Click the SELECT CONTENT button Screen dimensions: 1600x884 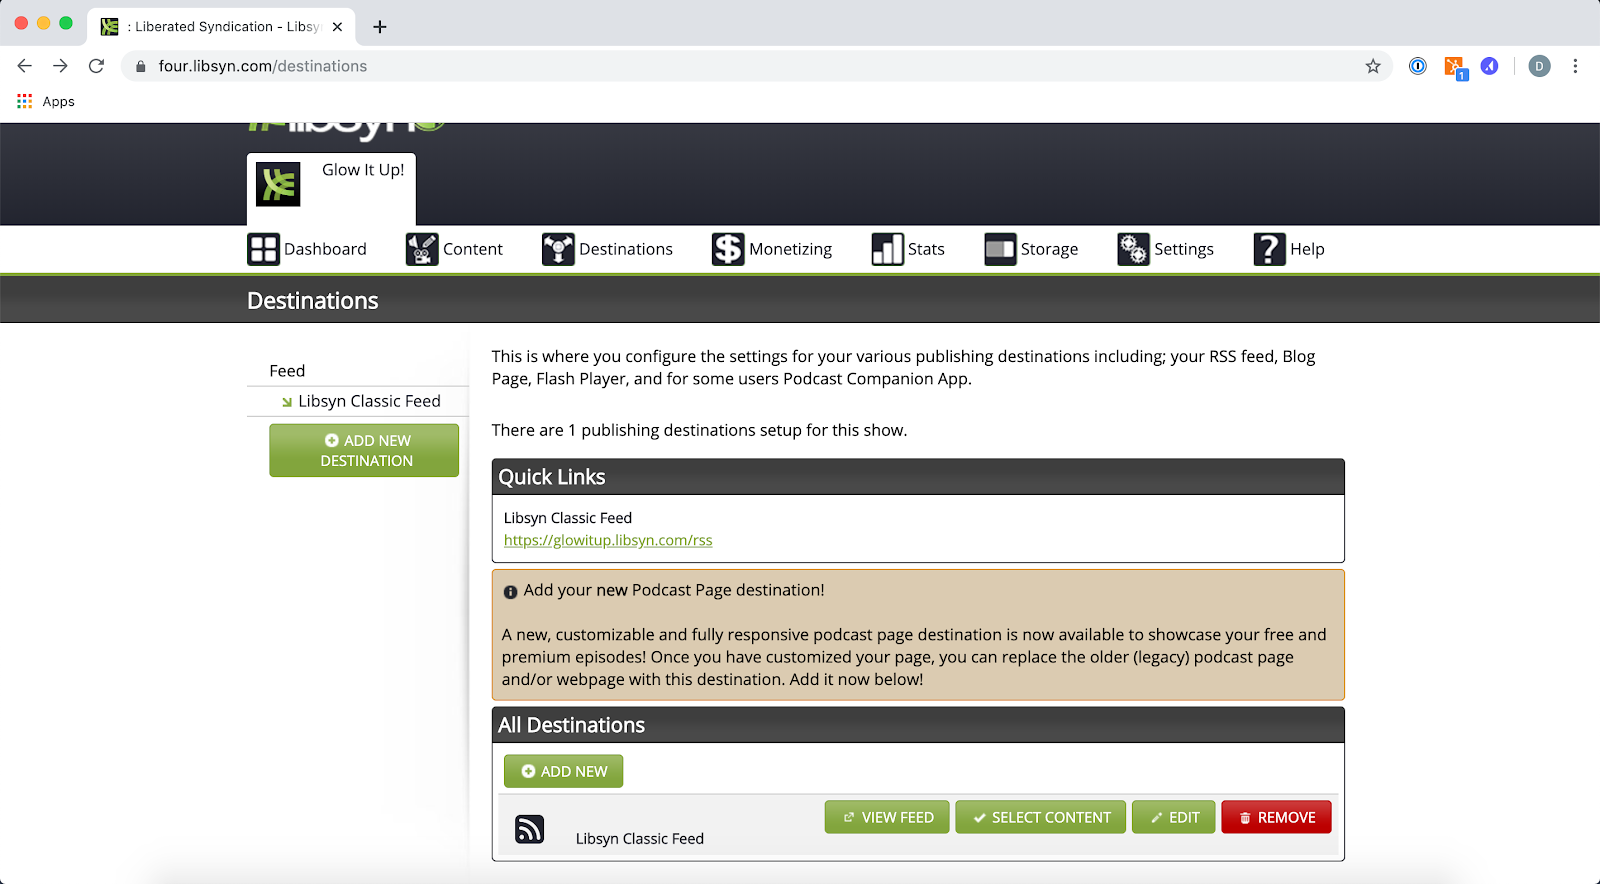pyautogui.click(x=1040, y=817)
